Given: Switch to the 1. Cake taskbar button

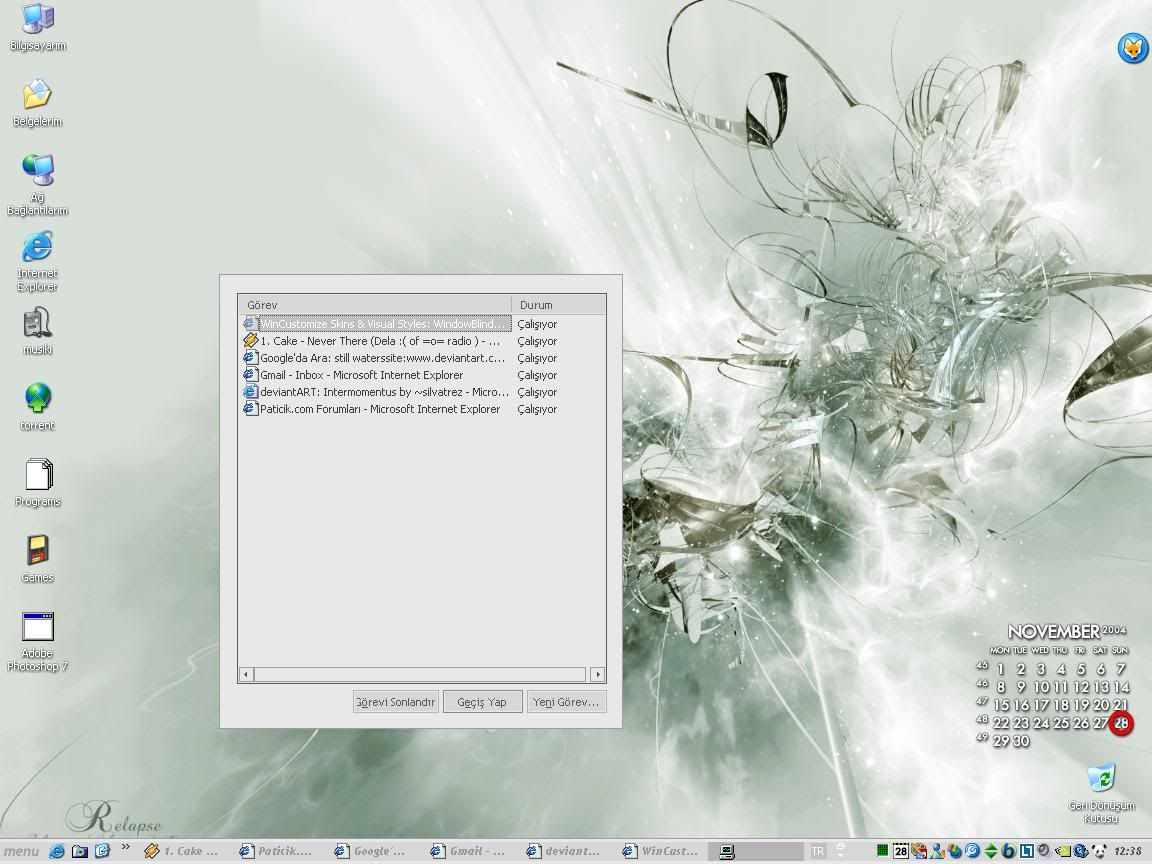Looking at the screenshot, I should tap(181, 851).
